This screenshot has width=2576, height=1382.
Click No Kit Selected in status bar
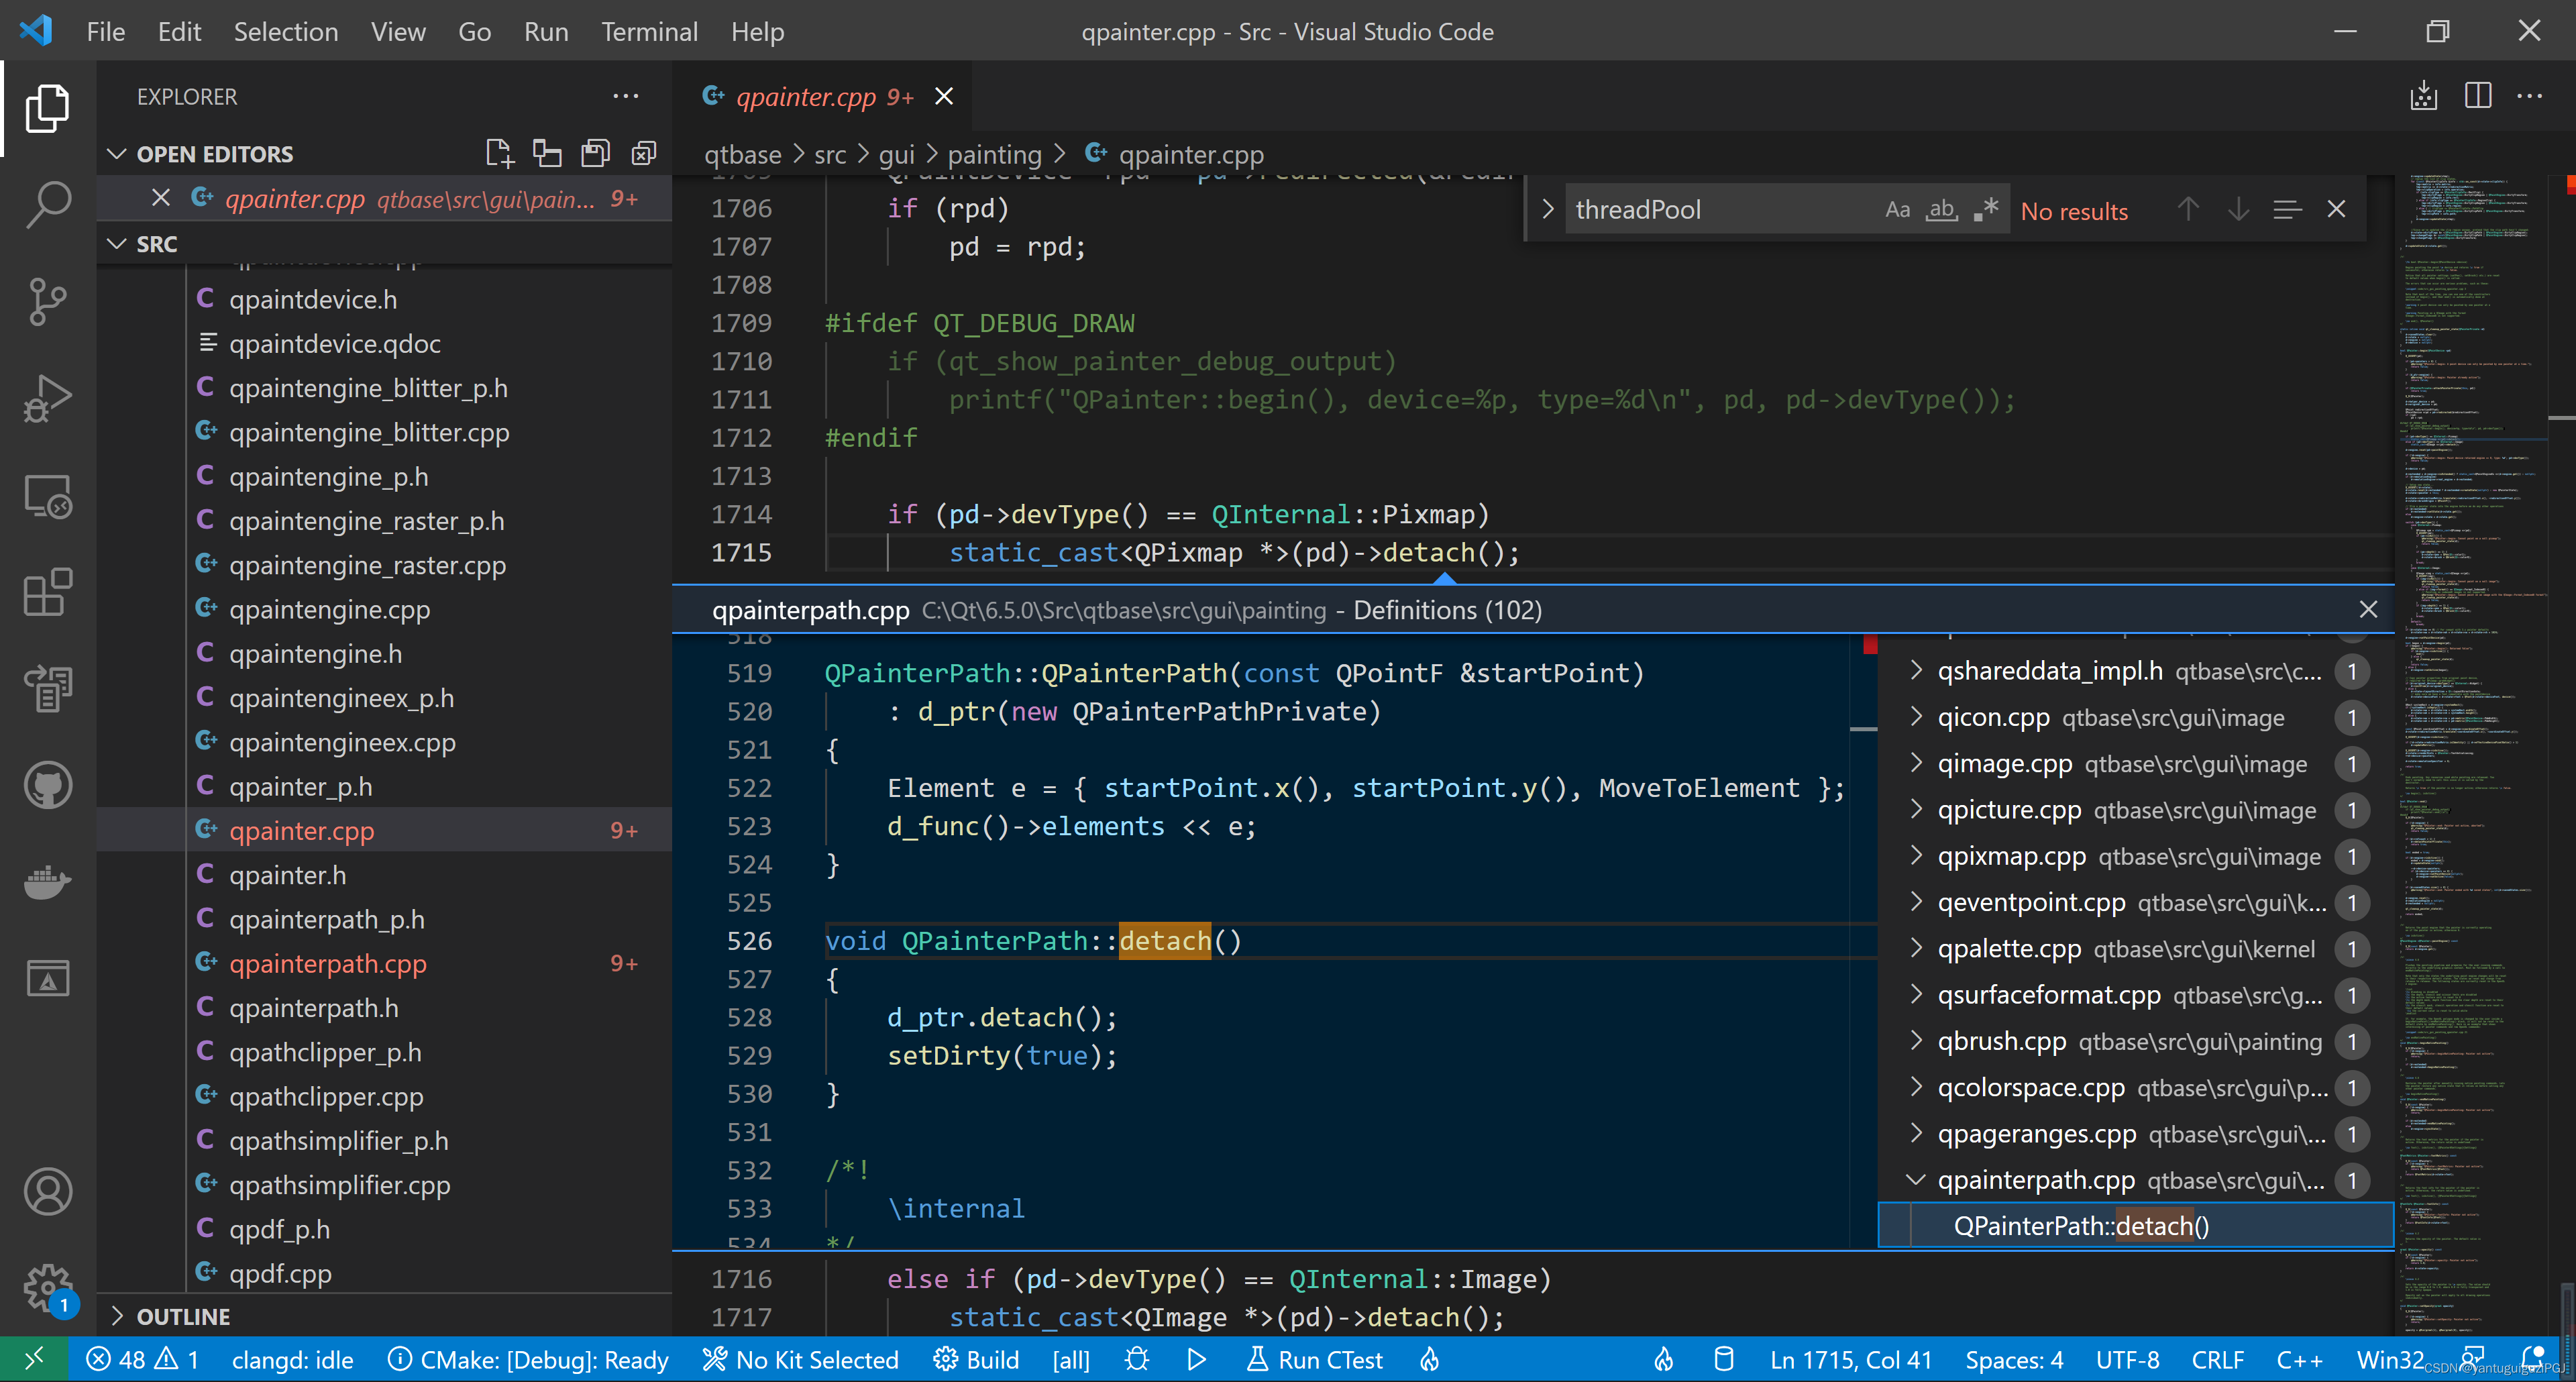tap(801, 1360)
